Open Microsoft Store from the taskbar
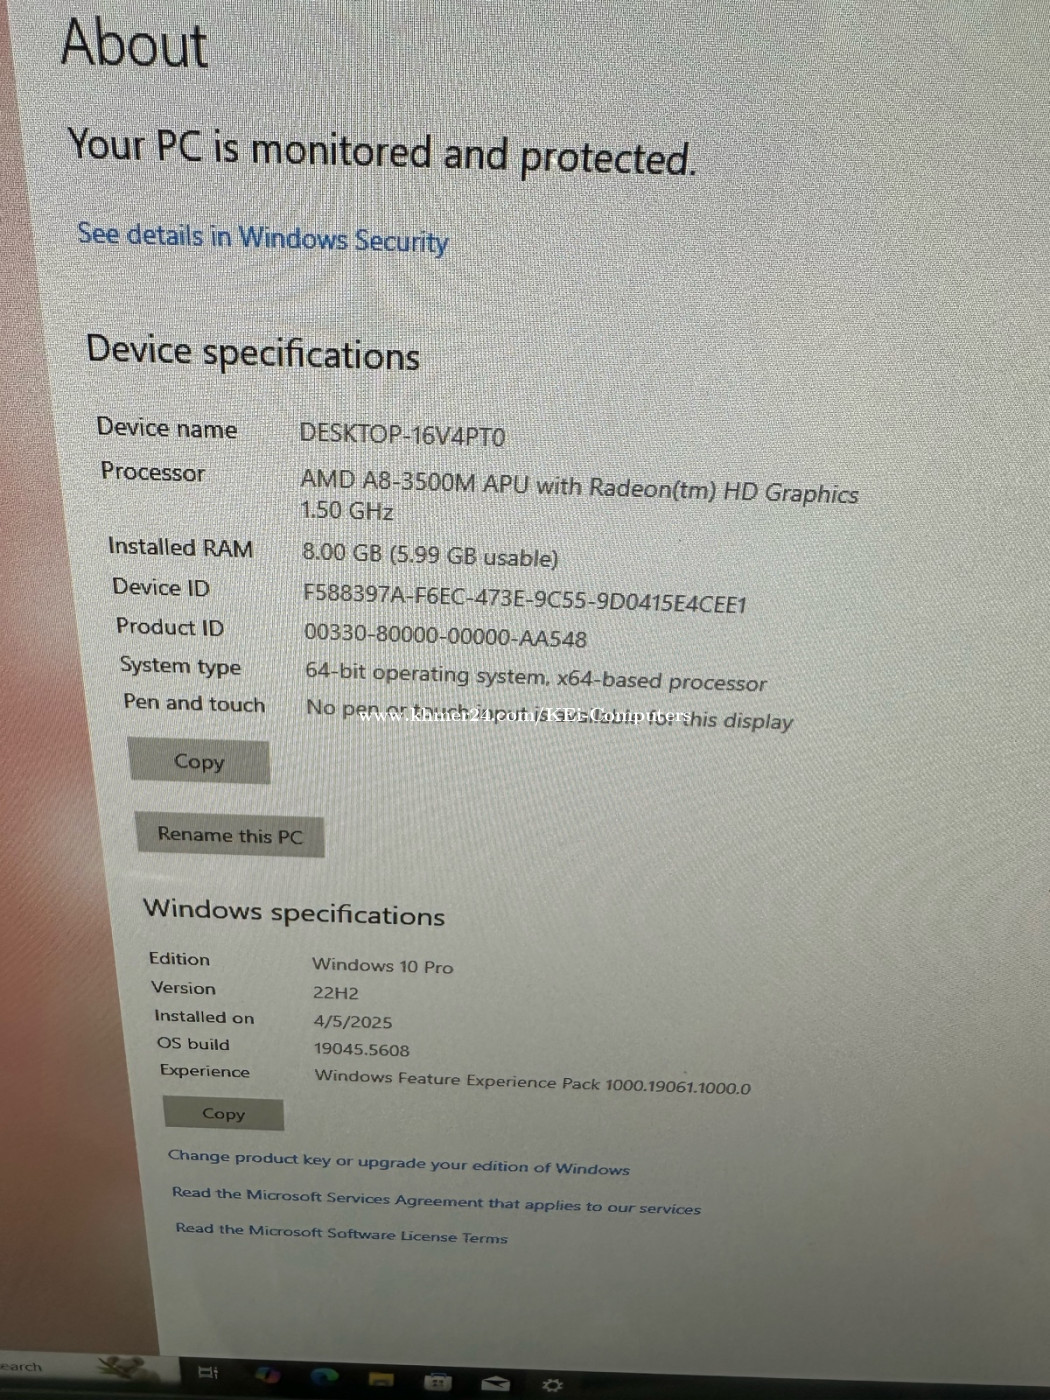The image size is (1050, 1400). click(x=437, y=1381)
